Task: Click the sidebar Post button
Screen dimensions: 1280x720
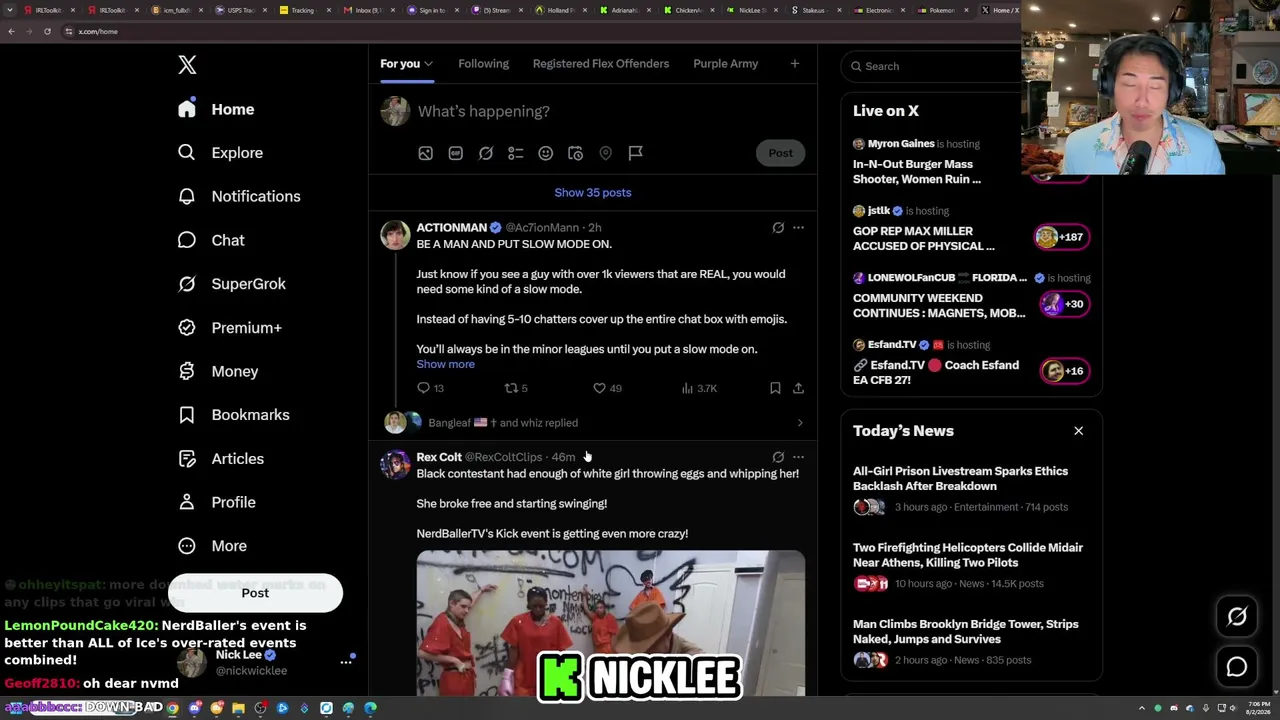Action: [255, 593]
